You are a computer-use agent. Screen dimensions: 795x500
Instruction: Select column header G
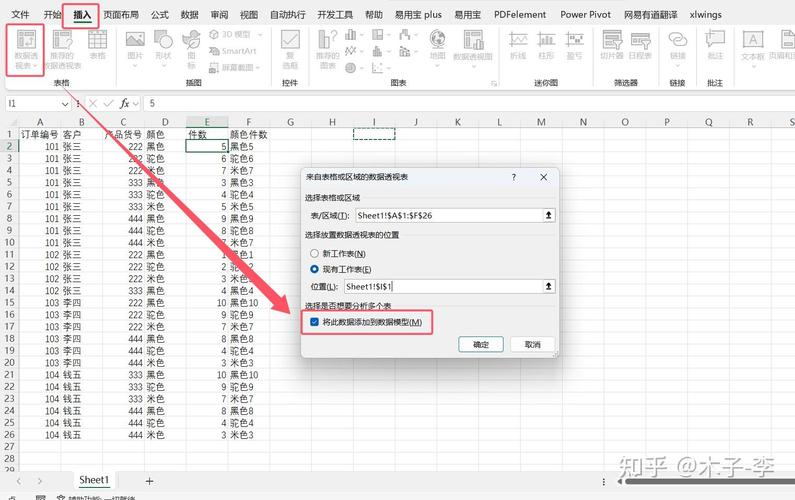click(291, 122)
